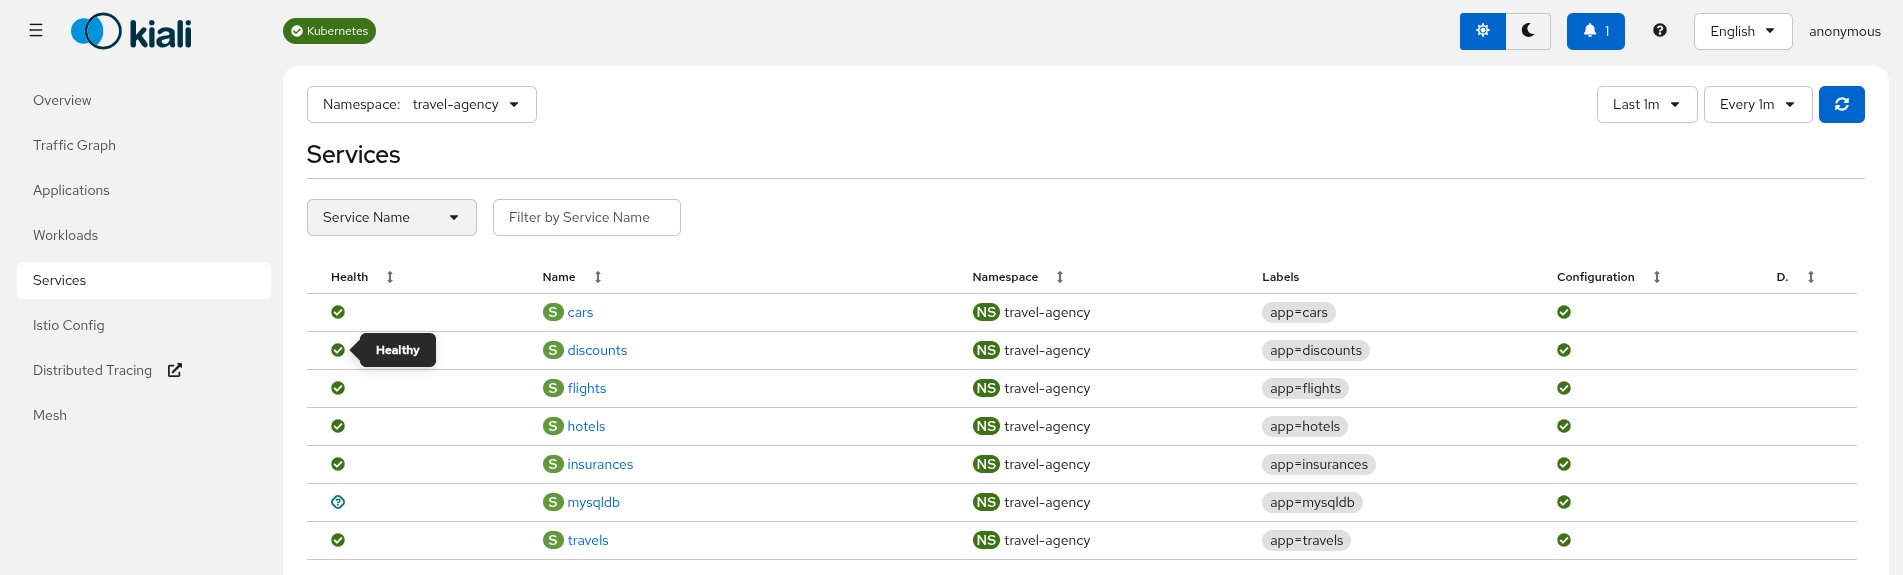Viewport: 1903px width, 575px height.
Task: Open the travels service link
Action: pos(588,541)
